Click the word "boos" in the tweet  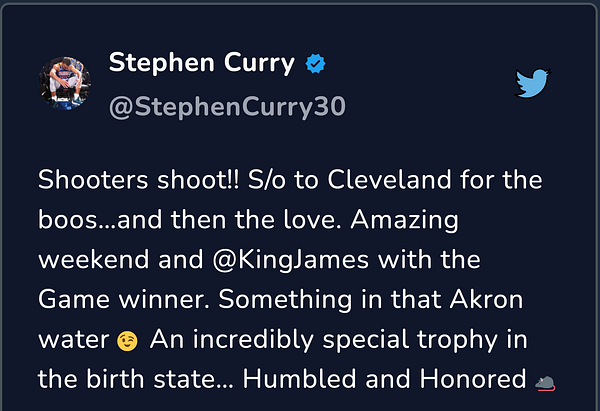point(68,220)
